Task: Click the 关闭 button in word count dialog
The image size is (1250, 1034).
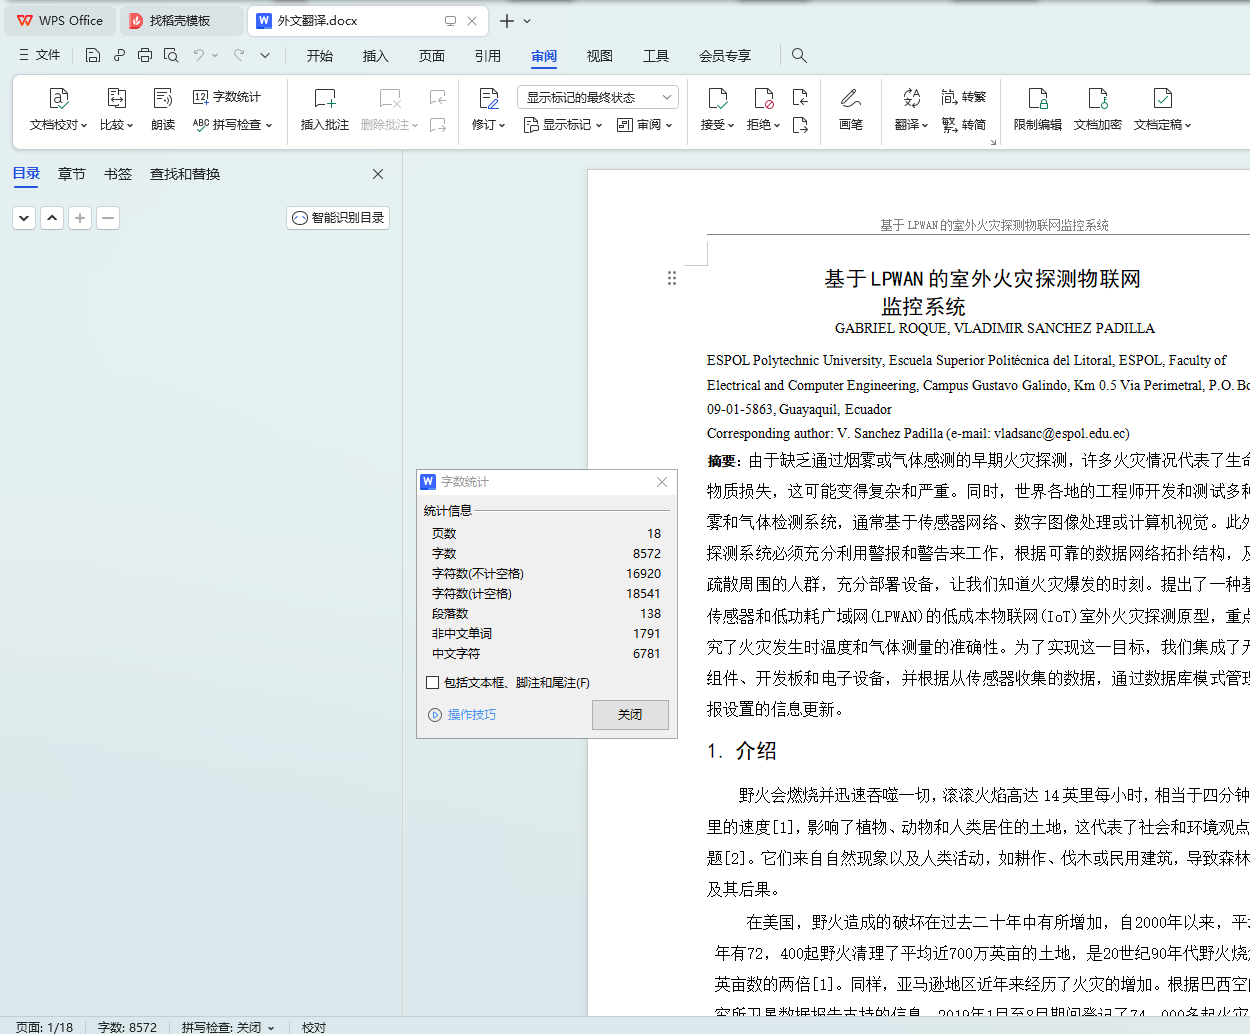Action: 630,715
